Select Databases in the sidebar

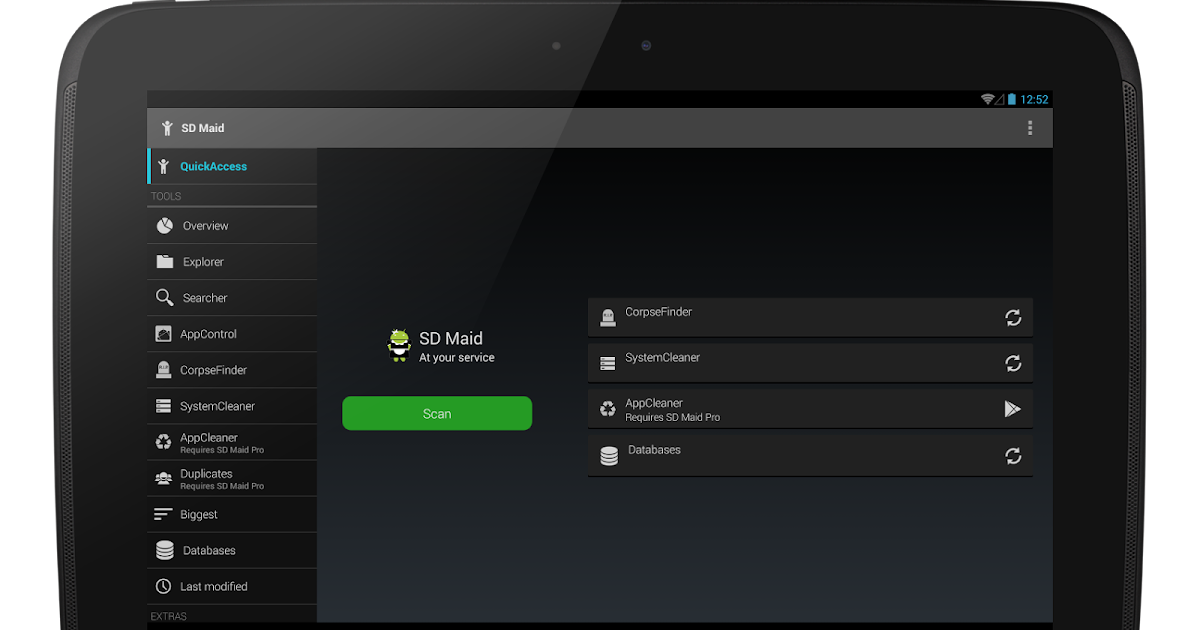[x=232, y=550]
